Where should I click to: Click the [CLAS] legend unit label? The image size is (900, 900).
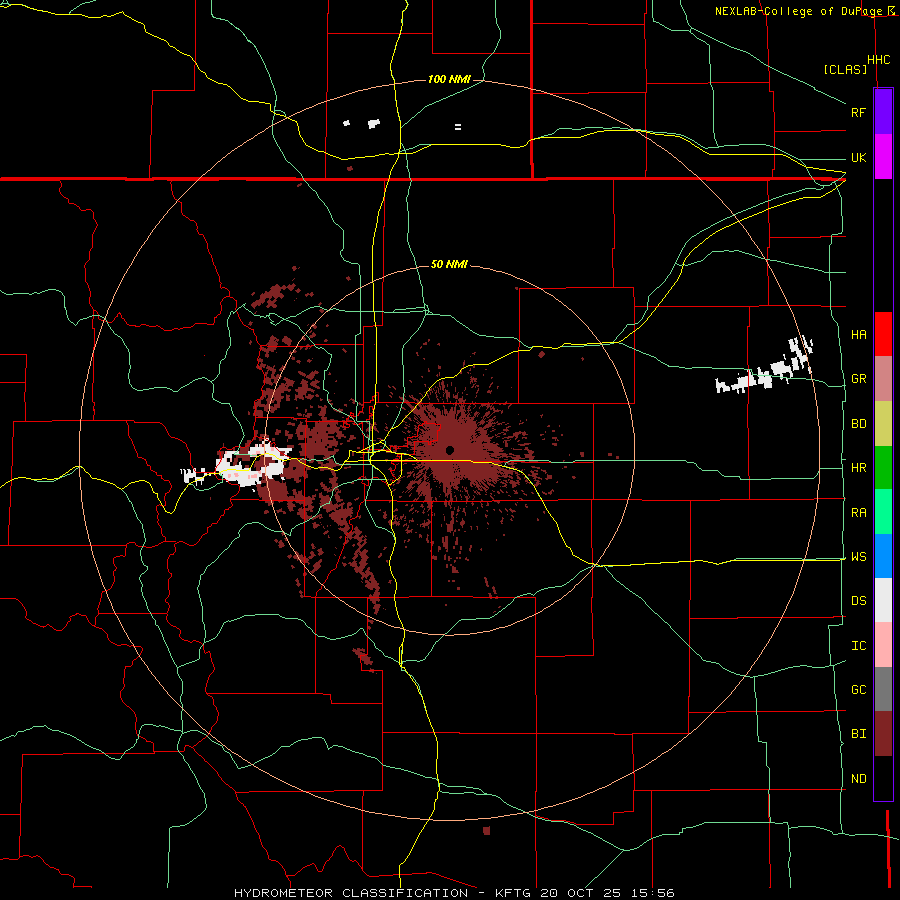845,69
